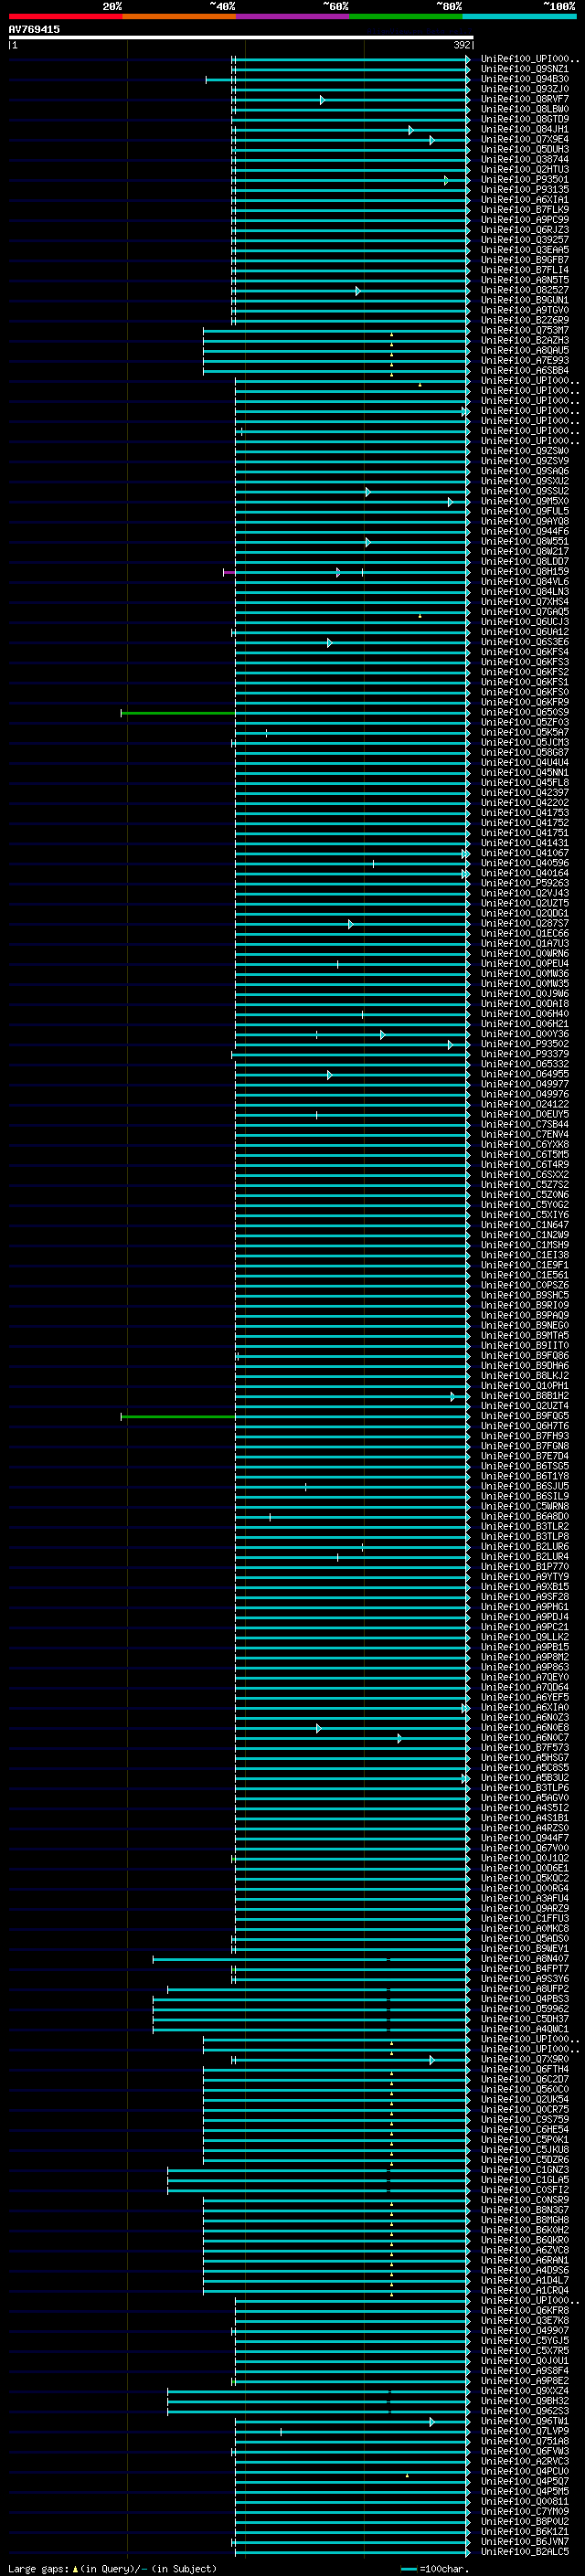The width and height of the screenshot is (585, 2576).
Task: Select hit label UniRef100_Q5K5A7
Action: click(524, 733)
